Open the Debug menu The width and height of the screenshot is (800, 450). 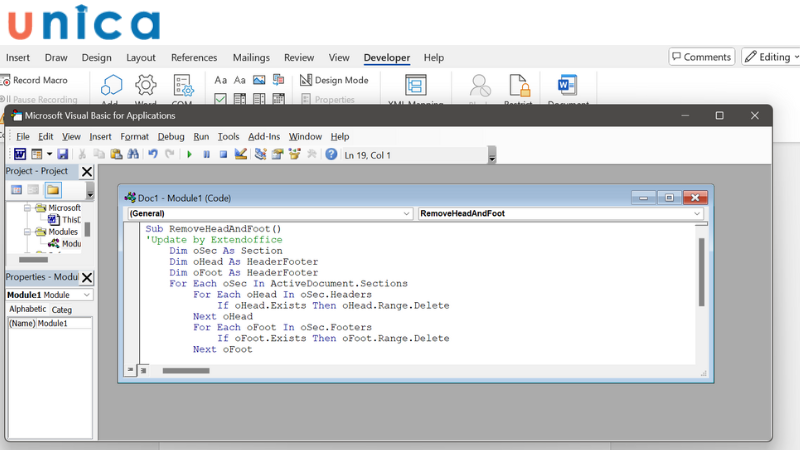171,136
